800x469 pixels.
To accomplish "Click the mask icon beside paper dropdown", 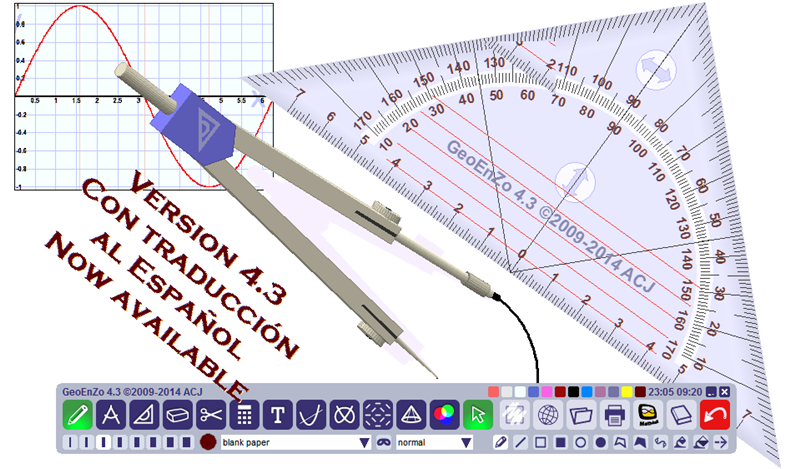I will 384,442.
